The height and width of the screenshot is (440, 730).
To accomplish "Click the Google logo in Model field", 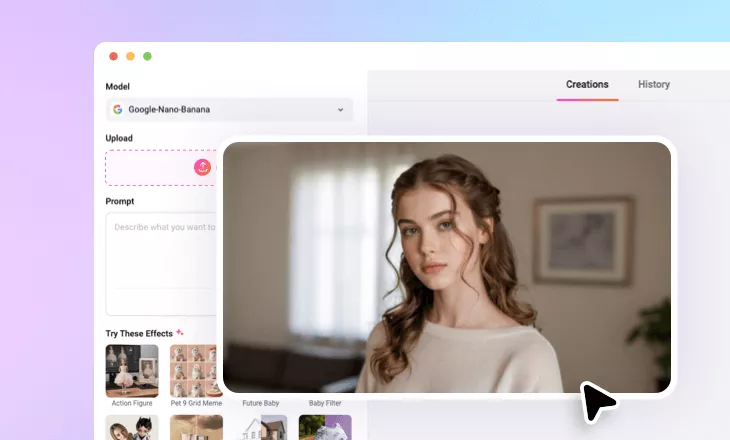I will click(117, 110).
